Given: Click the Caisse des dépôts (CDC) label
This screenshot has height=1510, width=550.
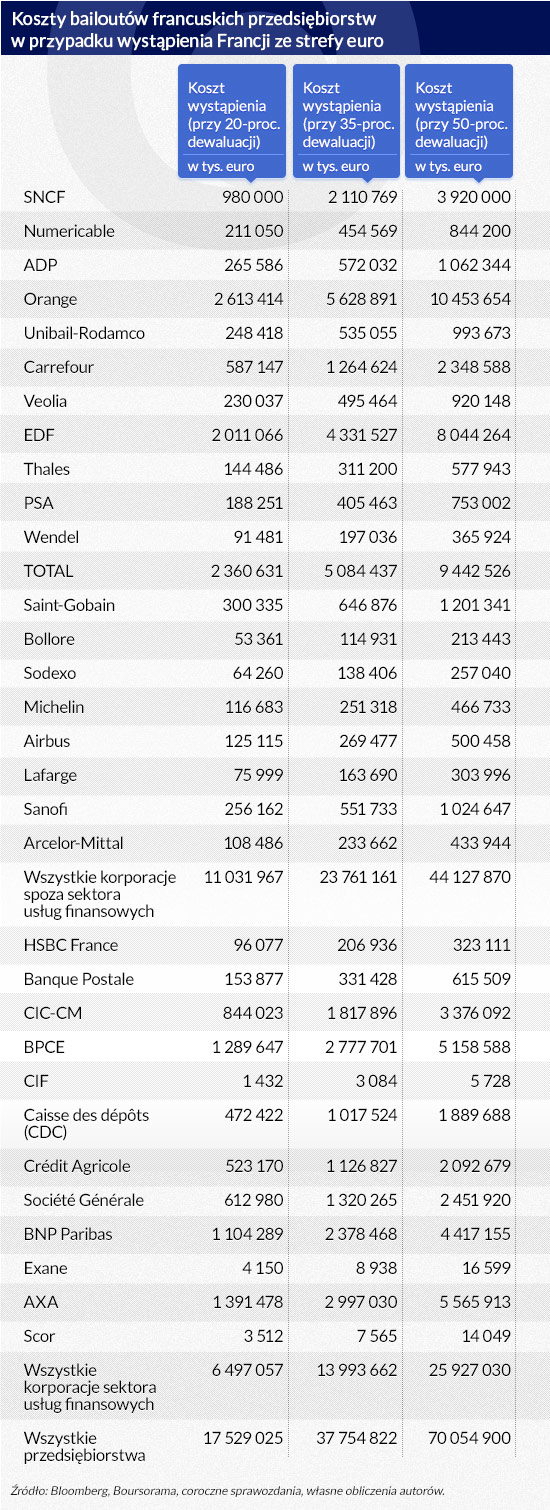Looking at the screenshot, I should [76, 1123].
